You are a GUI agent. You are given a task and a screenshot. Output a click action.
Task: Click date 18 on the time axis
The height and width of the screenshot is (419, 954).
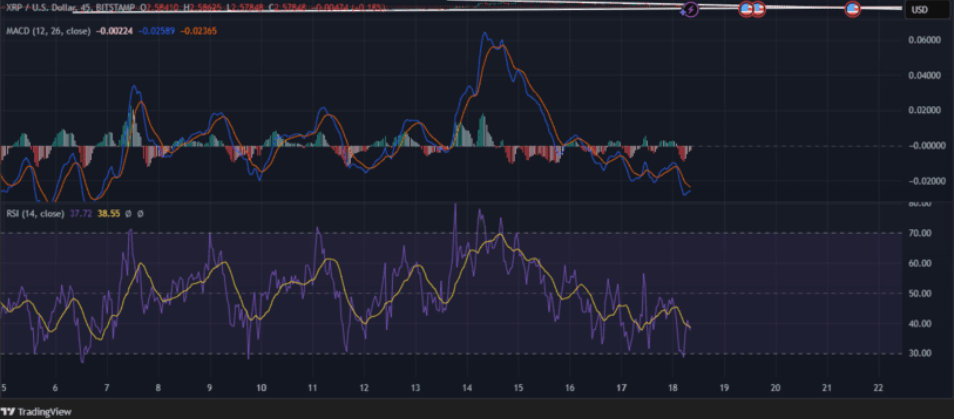click(672, 388)
